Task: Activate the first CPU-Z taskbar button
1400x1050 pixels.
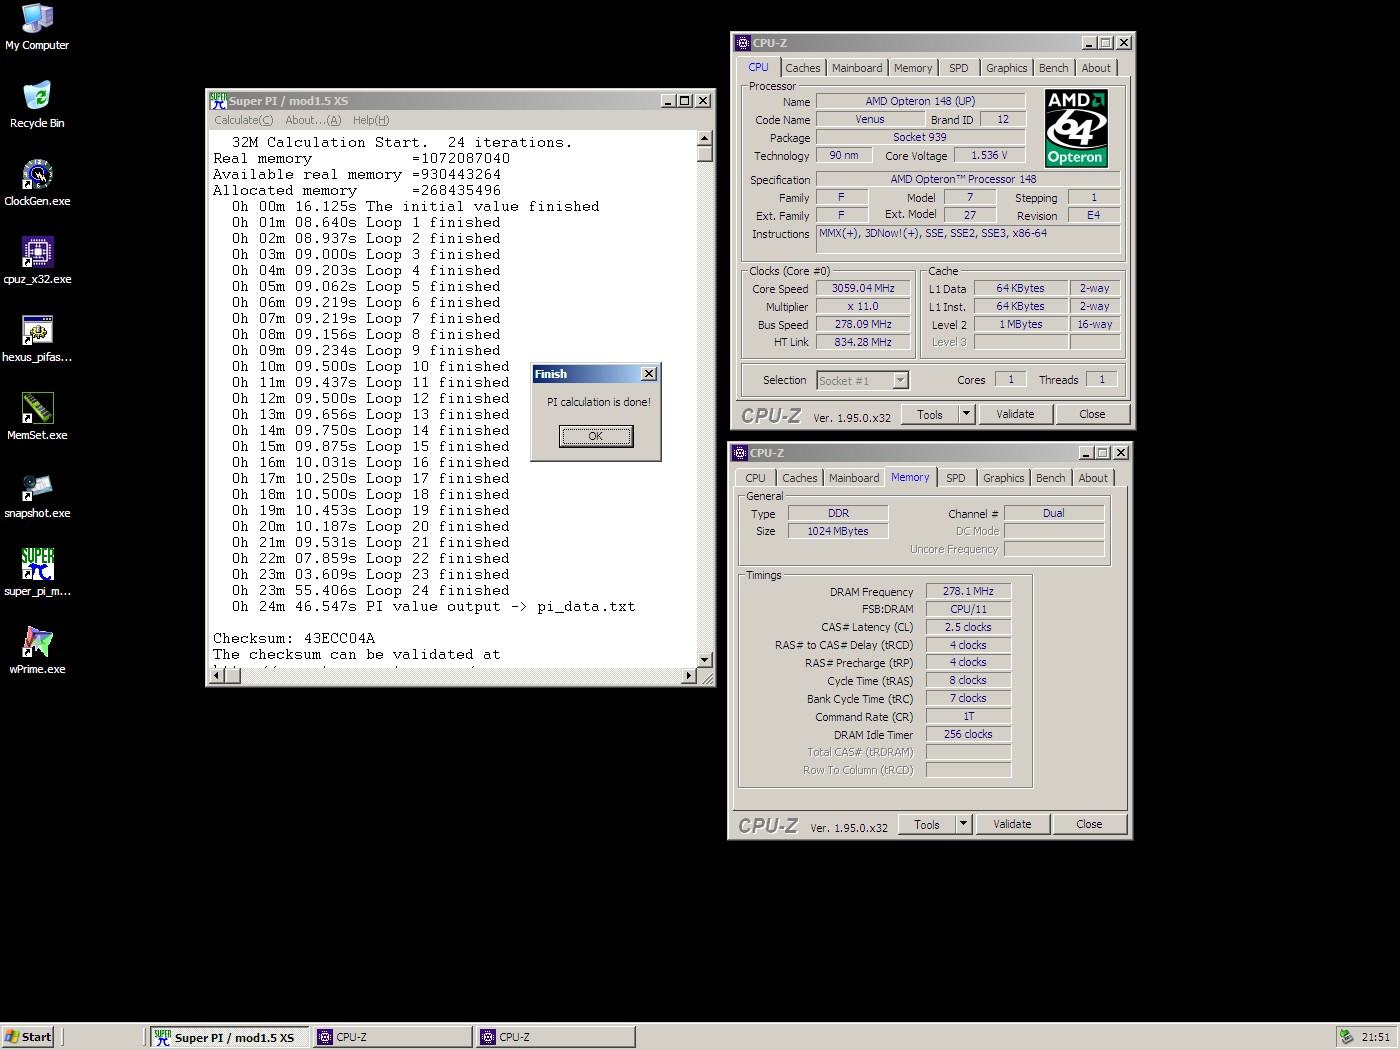Action: click(393, 1037)
